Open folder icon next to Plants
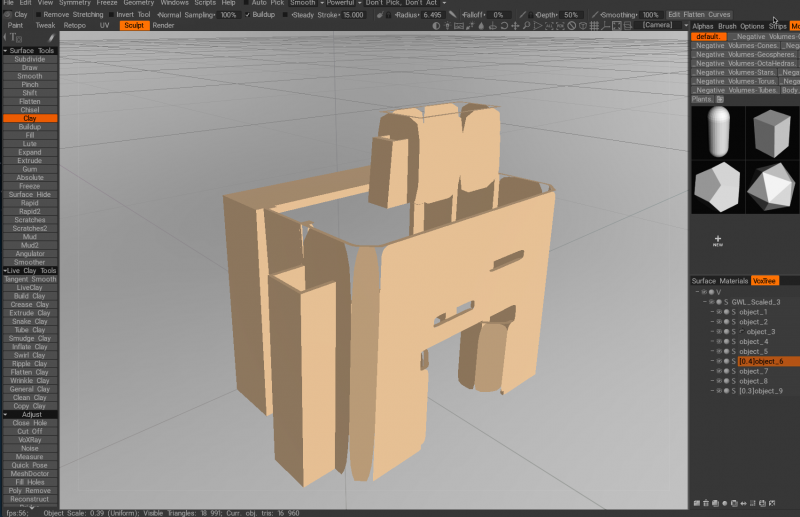Screen dimensions: 800x517 coord(720,99)
